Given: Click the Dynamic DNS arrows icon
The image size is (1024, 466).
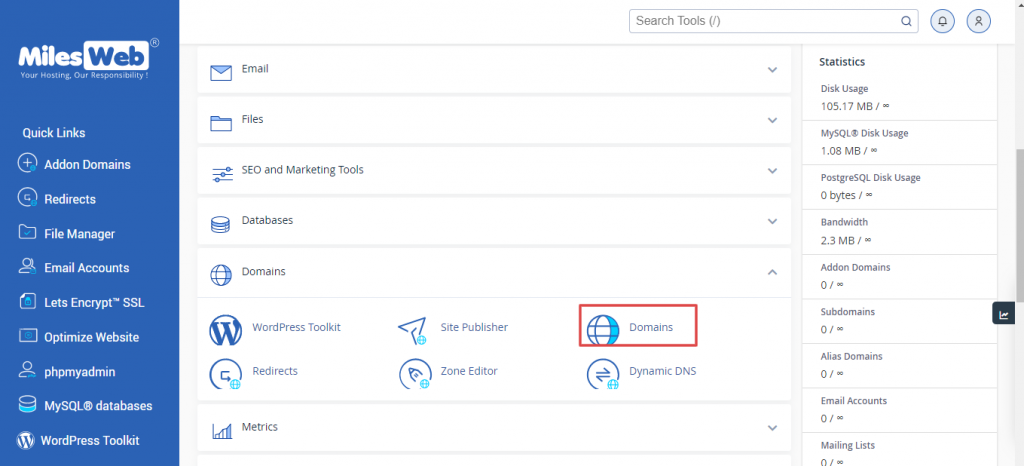Looking at the screenshot, I should (603, 374).
